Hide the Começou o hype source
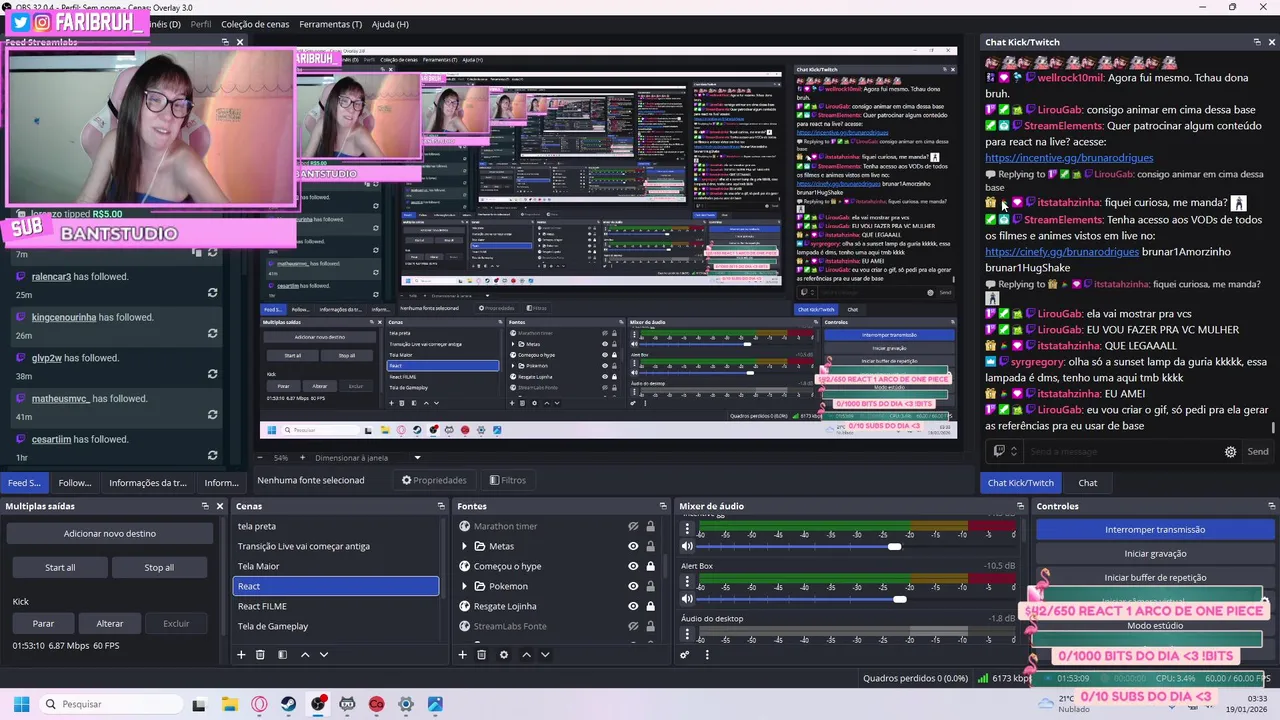Screen dimensions: 1280x720 pyautogui.click(x=633, y=566)
